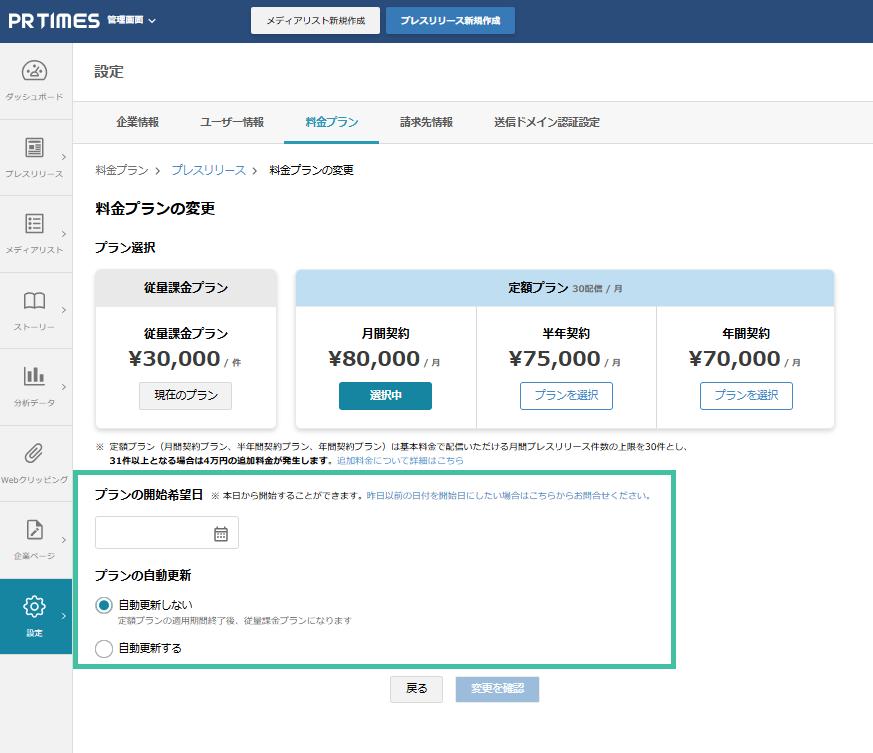Click the 設定 gear icon in sidebar

click(35, 607)
